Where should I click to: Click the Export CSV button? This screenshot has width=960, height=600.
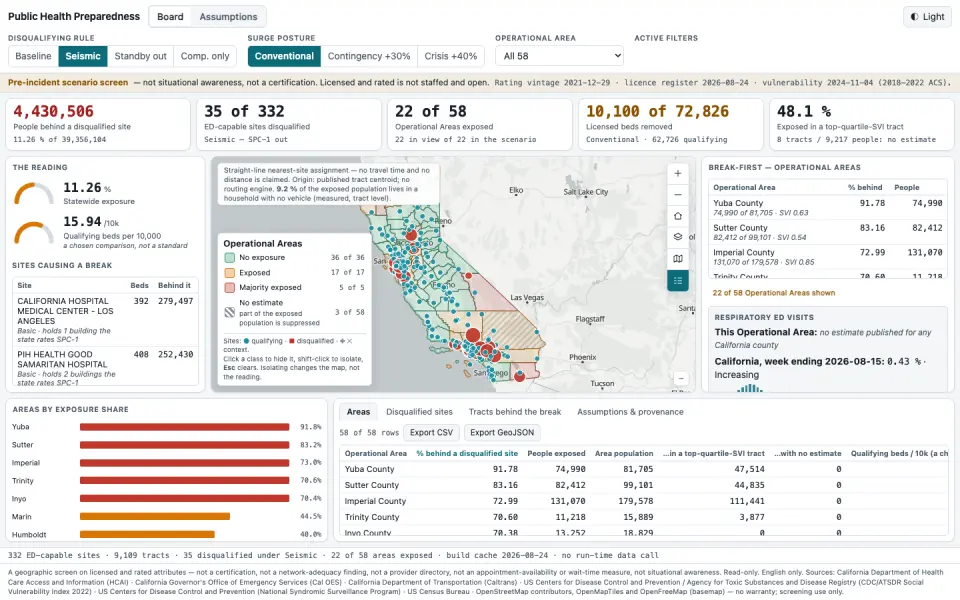[x=431, y=432]
